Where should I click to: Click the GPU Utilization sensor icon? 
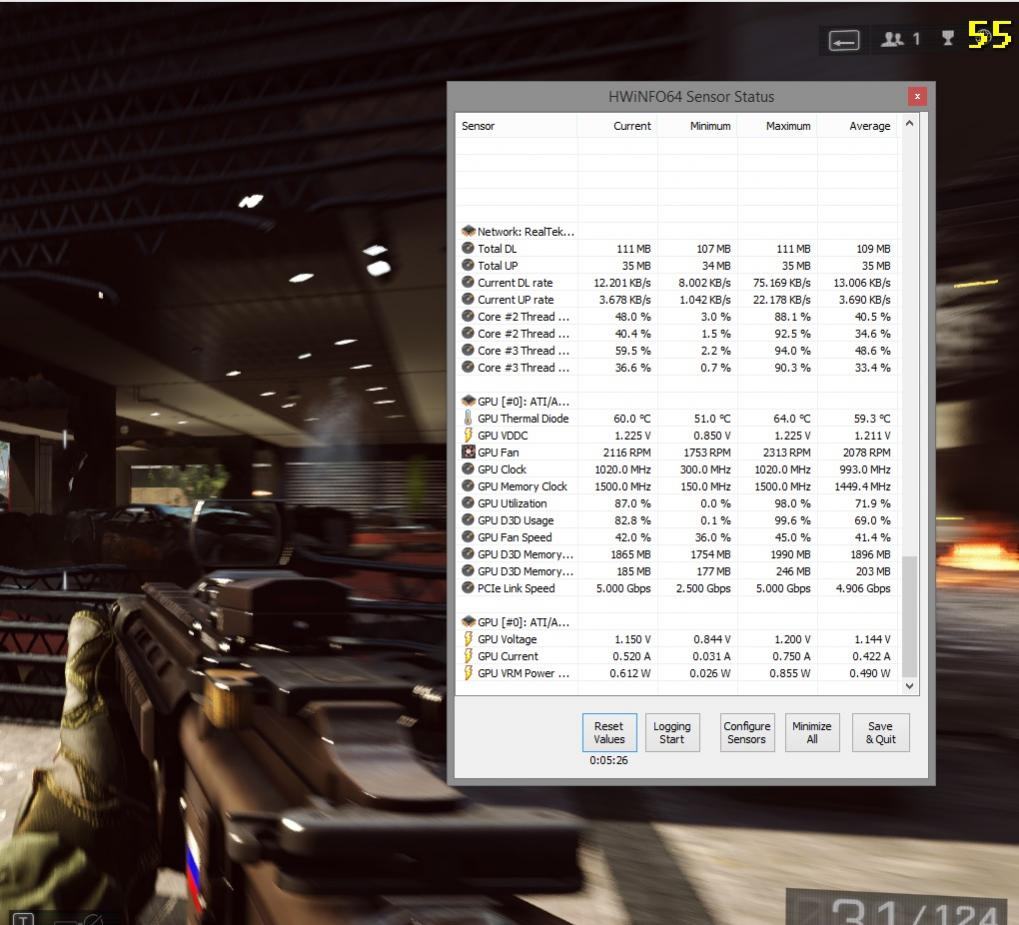(x=467, y=502)
